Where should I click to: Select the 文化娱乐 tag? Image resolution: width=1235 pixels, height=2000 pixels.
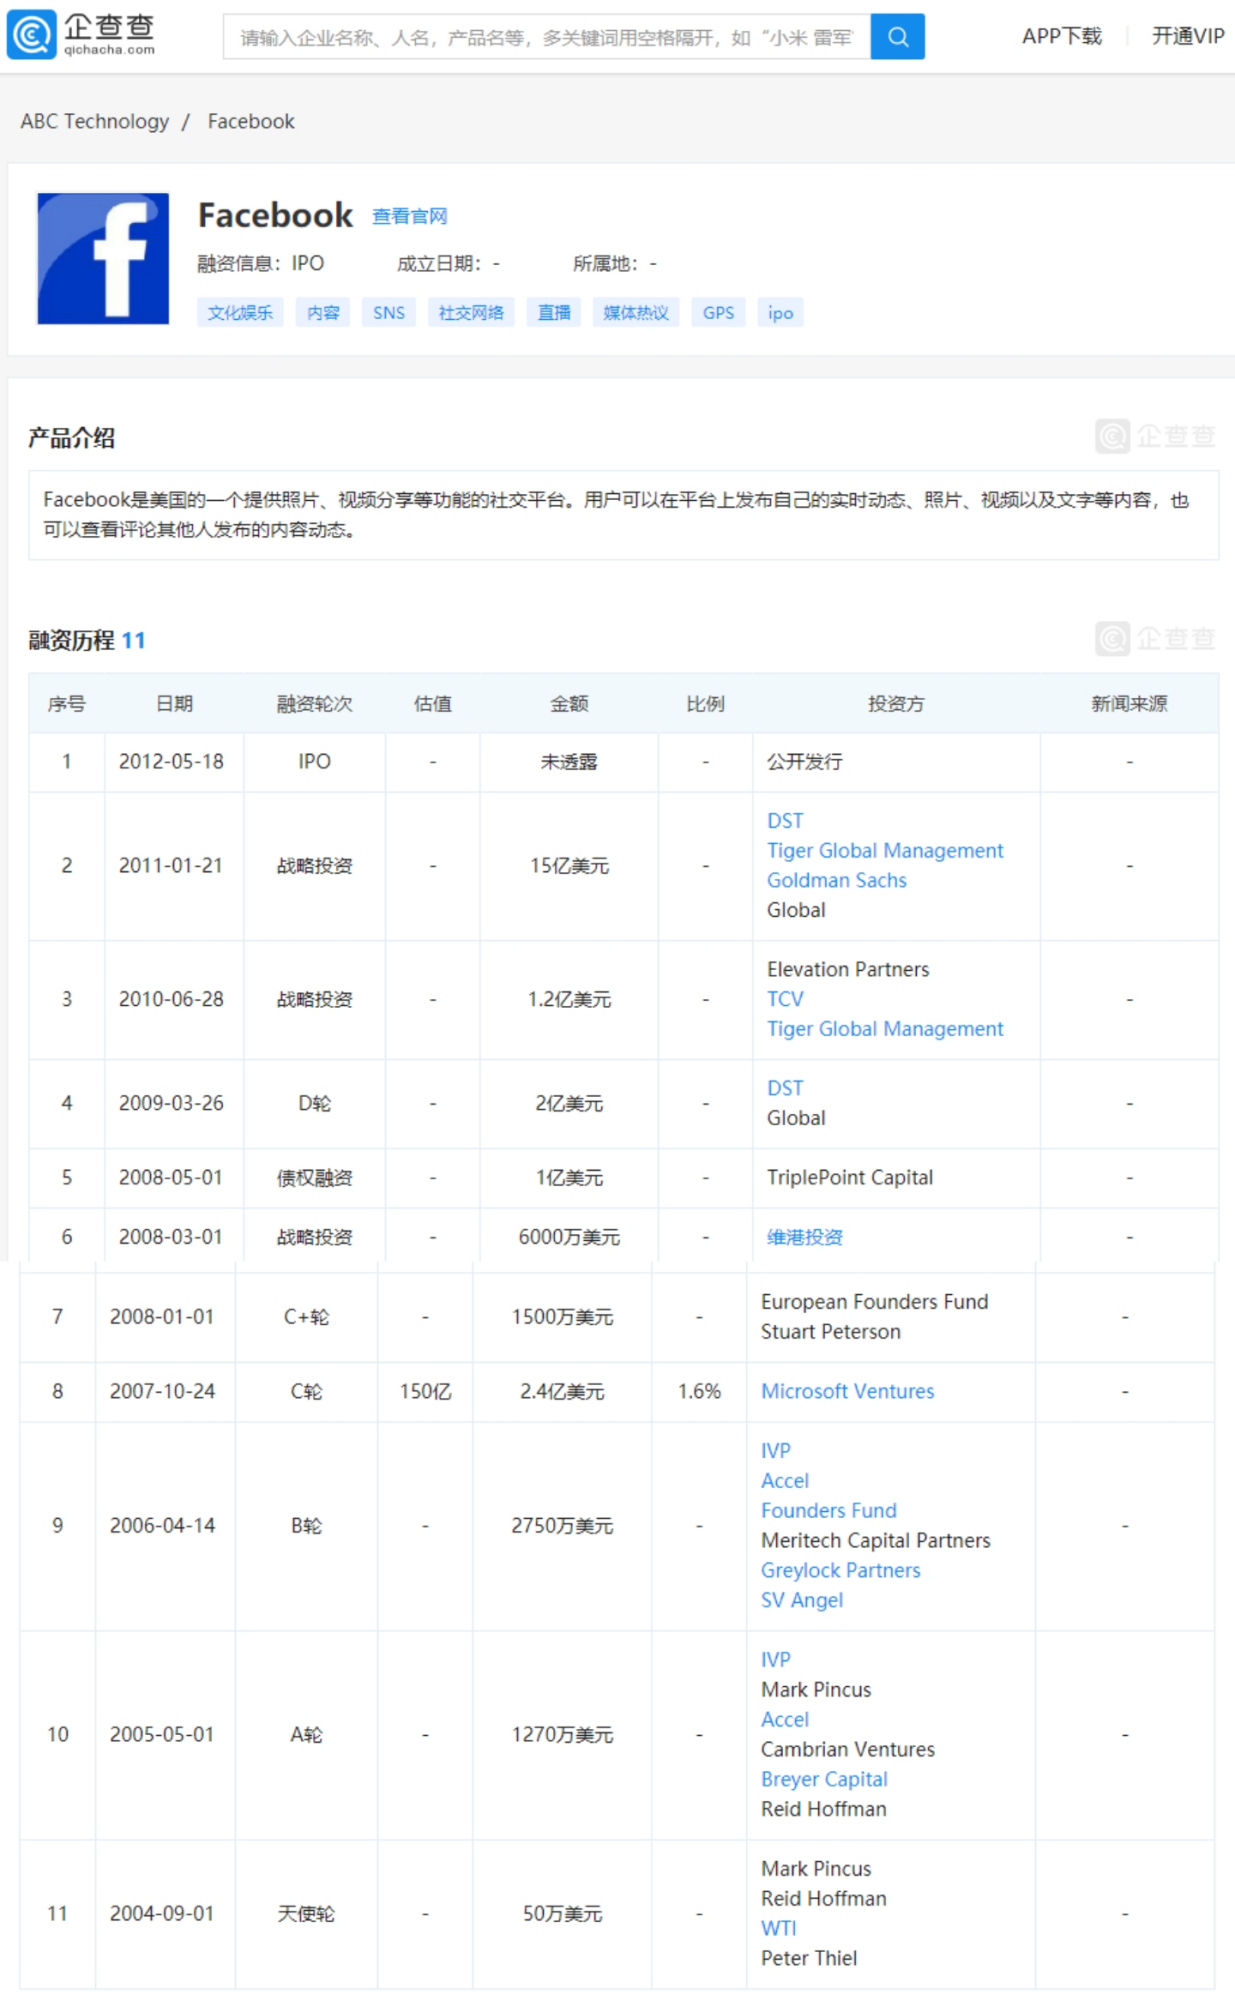coord(240,313)
